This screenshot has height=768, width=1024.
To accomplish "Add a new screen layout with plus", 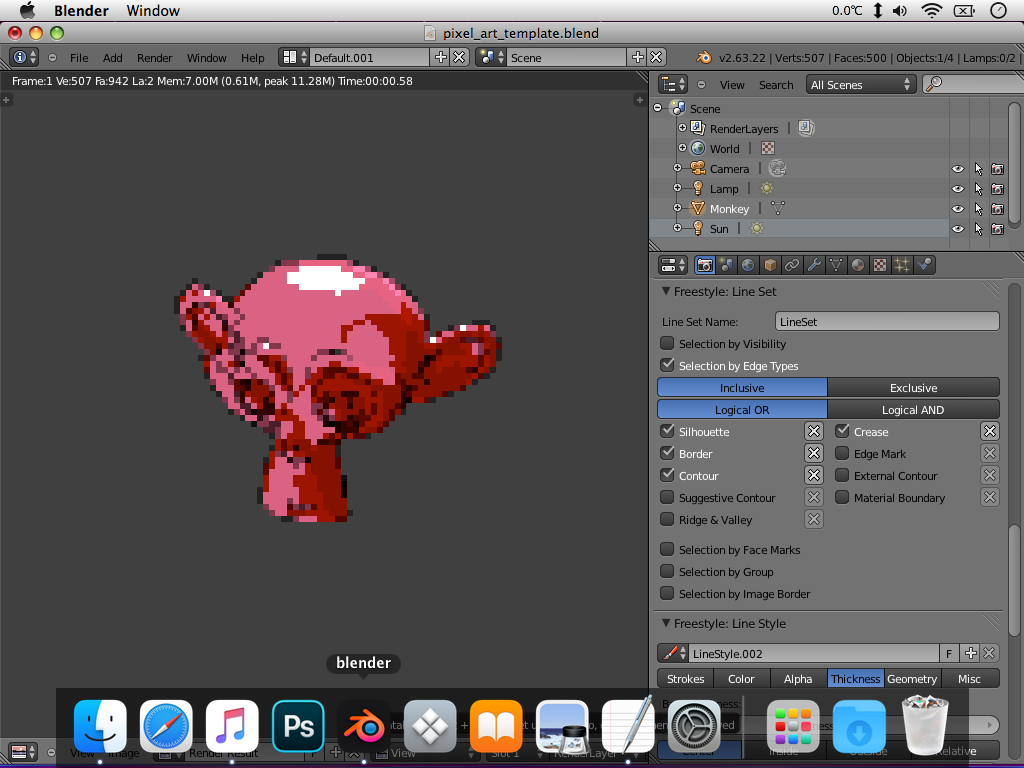I will (441, 57).
